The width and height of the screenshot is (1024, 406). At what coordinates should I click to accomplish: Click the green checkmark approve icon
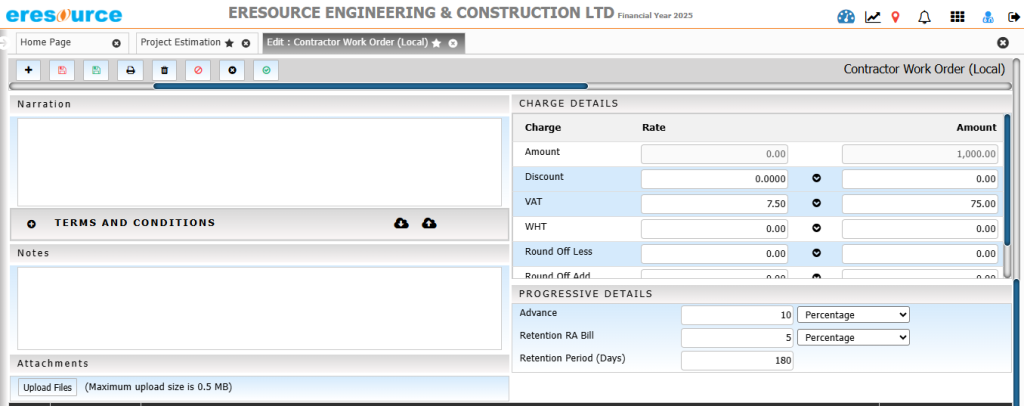pos(266,70)
